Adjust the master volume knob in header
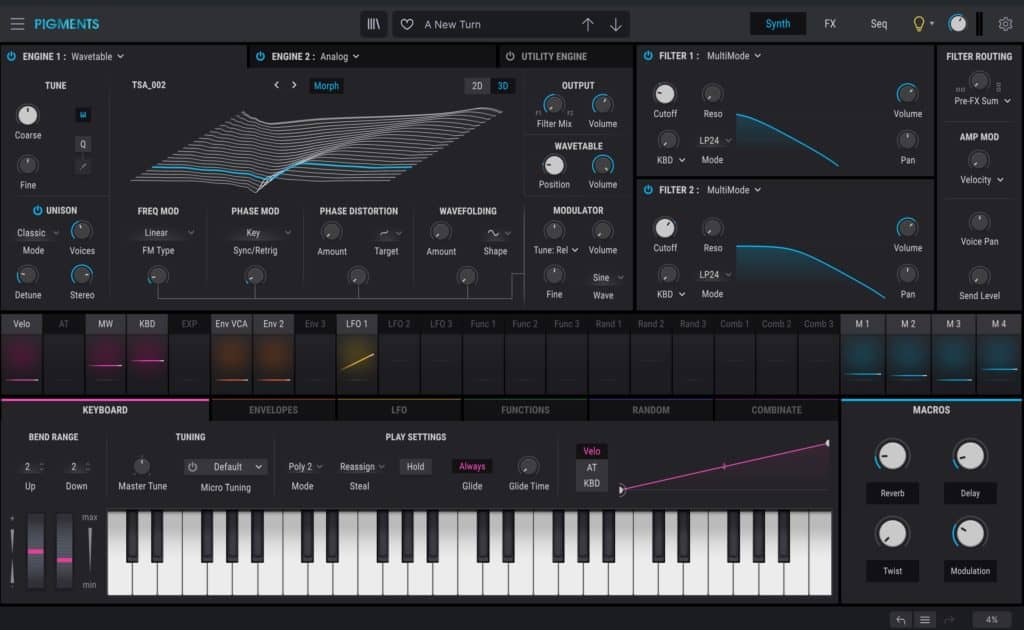 957,24
